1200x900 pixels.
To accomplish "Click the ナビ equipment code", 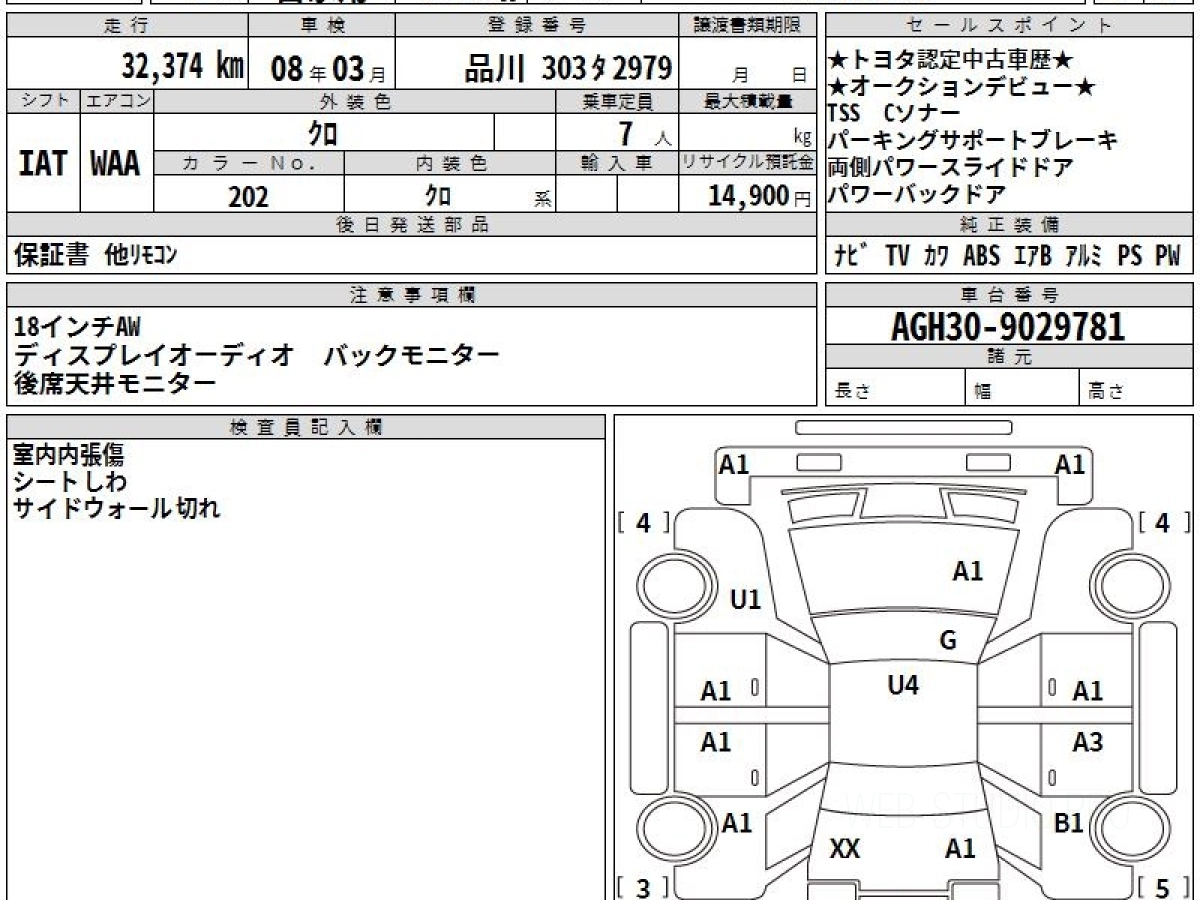I will coord(850,255).
